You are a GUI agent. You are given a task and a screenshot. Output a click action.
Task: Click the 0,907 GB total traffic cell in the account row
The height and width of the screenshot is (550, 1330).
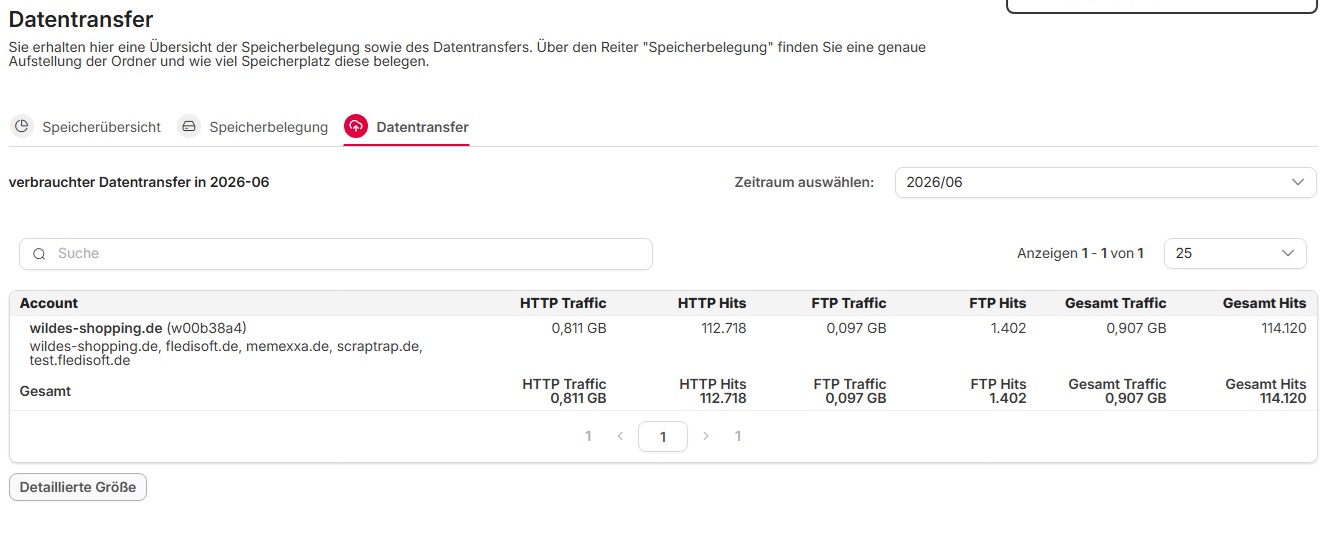(1137, 328)
